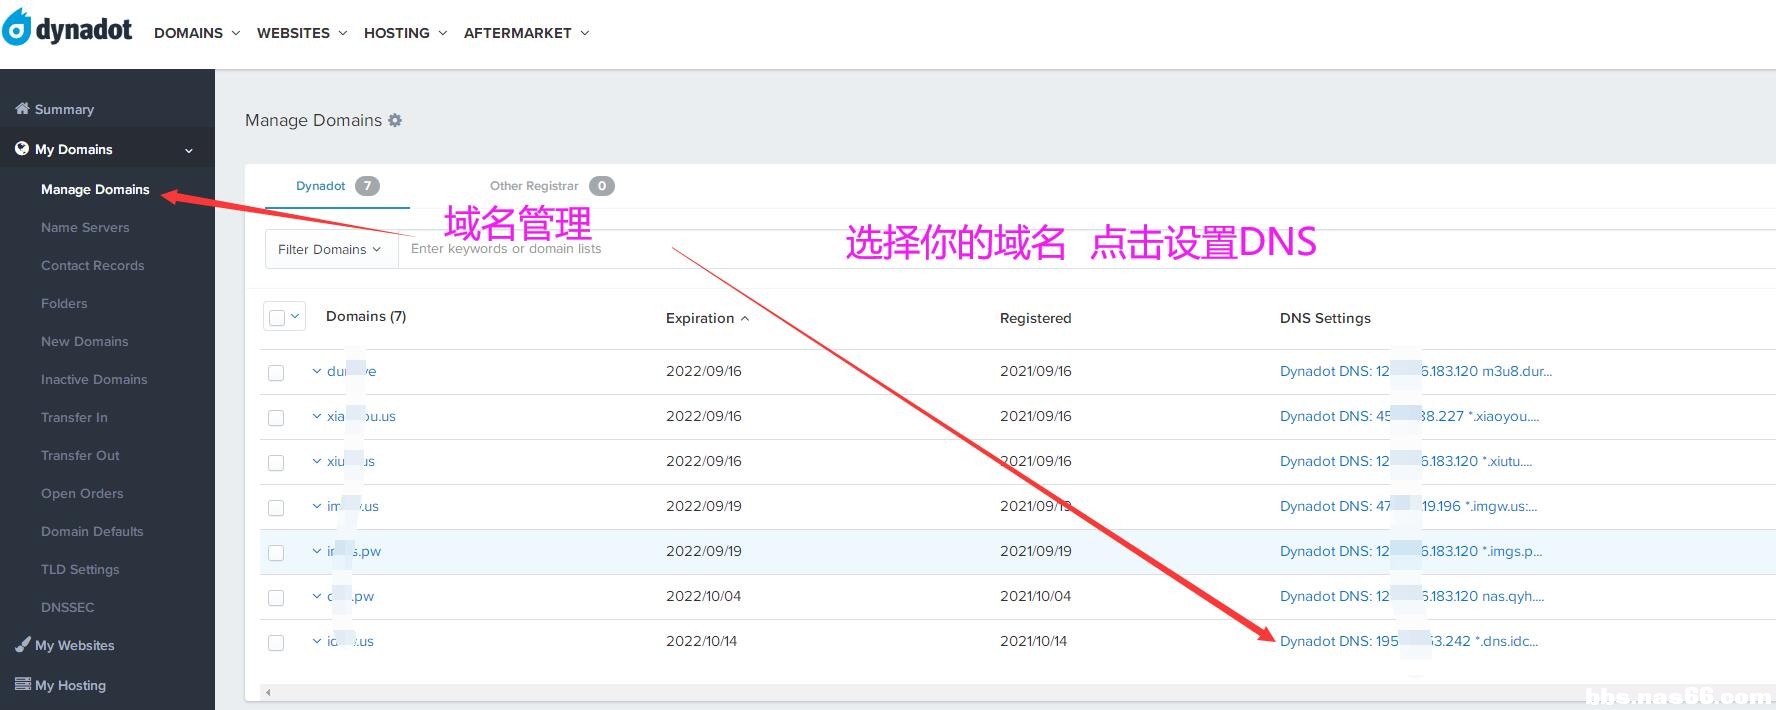Check the box for the xiaoyou.us row
The image size is (1776, 710).
[x=276, y=417]
